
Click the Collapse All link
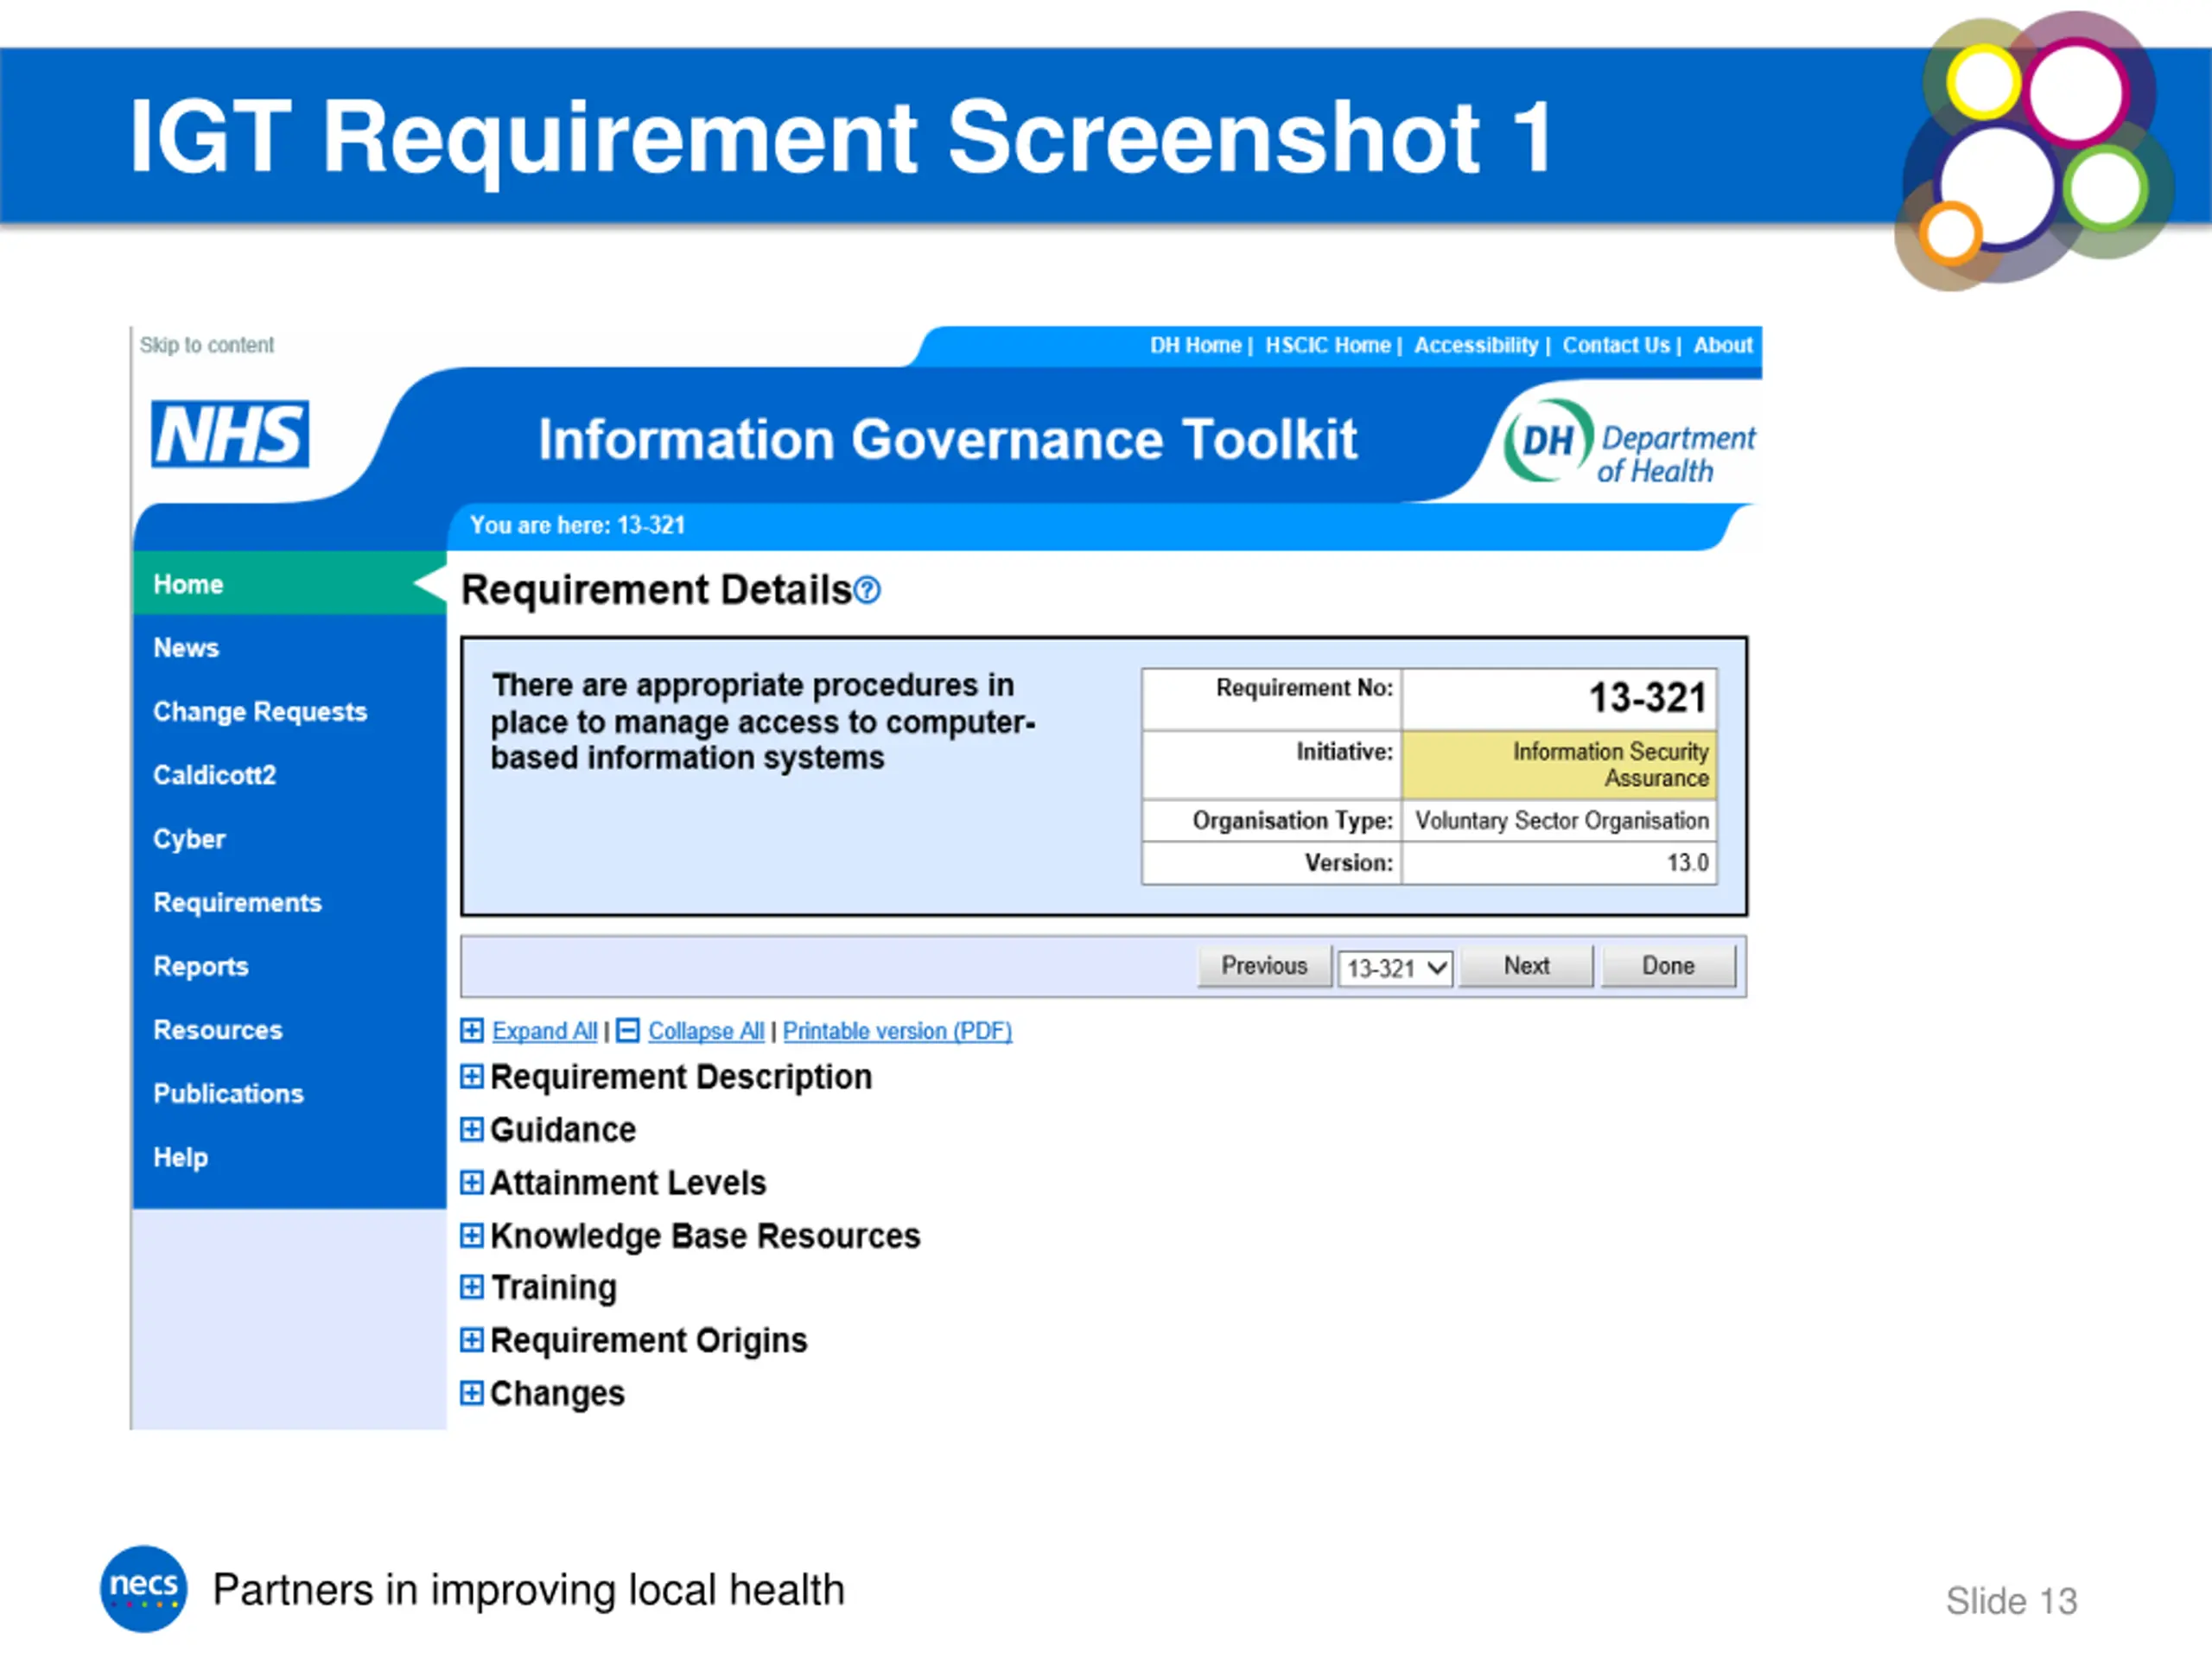tap(706, 1031)
